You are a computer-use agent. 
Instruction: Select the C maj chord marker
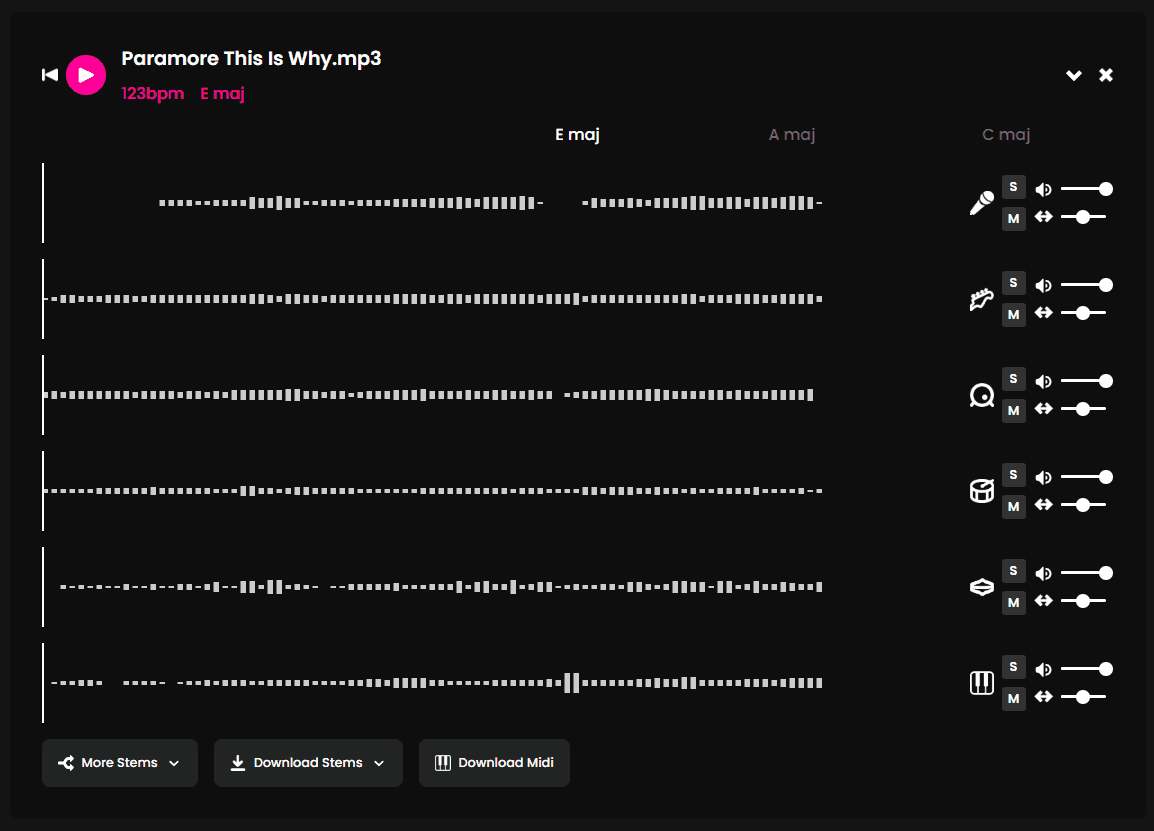coord(1006,135)
